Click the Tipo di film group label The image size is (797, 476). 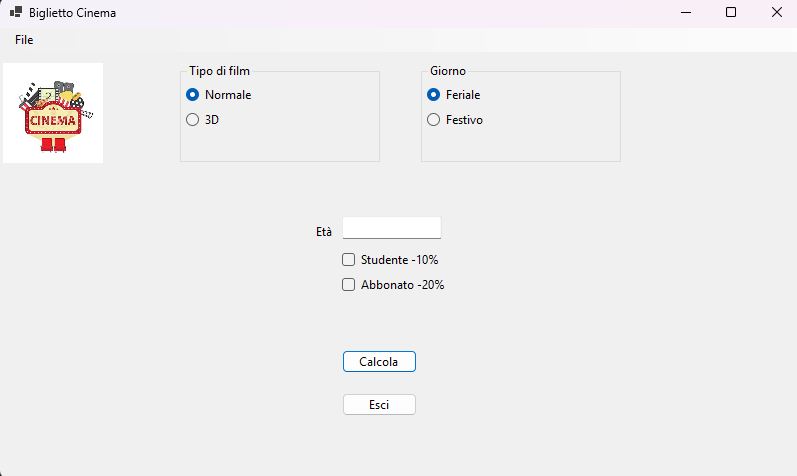[219, 71]
